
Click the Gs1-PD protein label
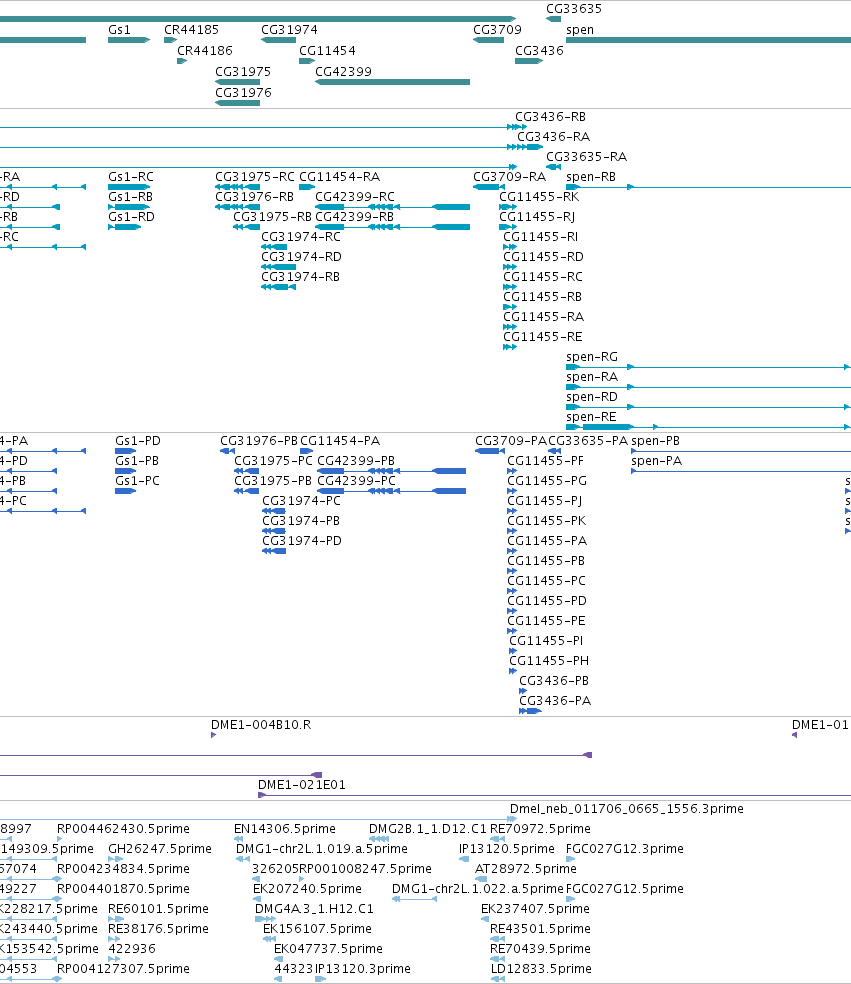[x=137, y=441]
